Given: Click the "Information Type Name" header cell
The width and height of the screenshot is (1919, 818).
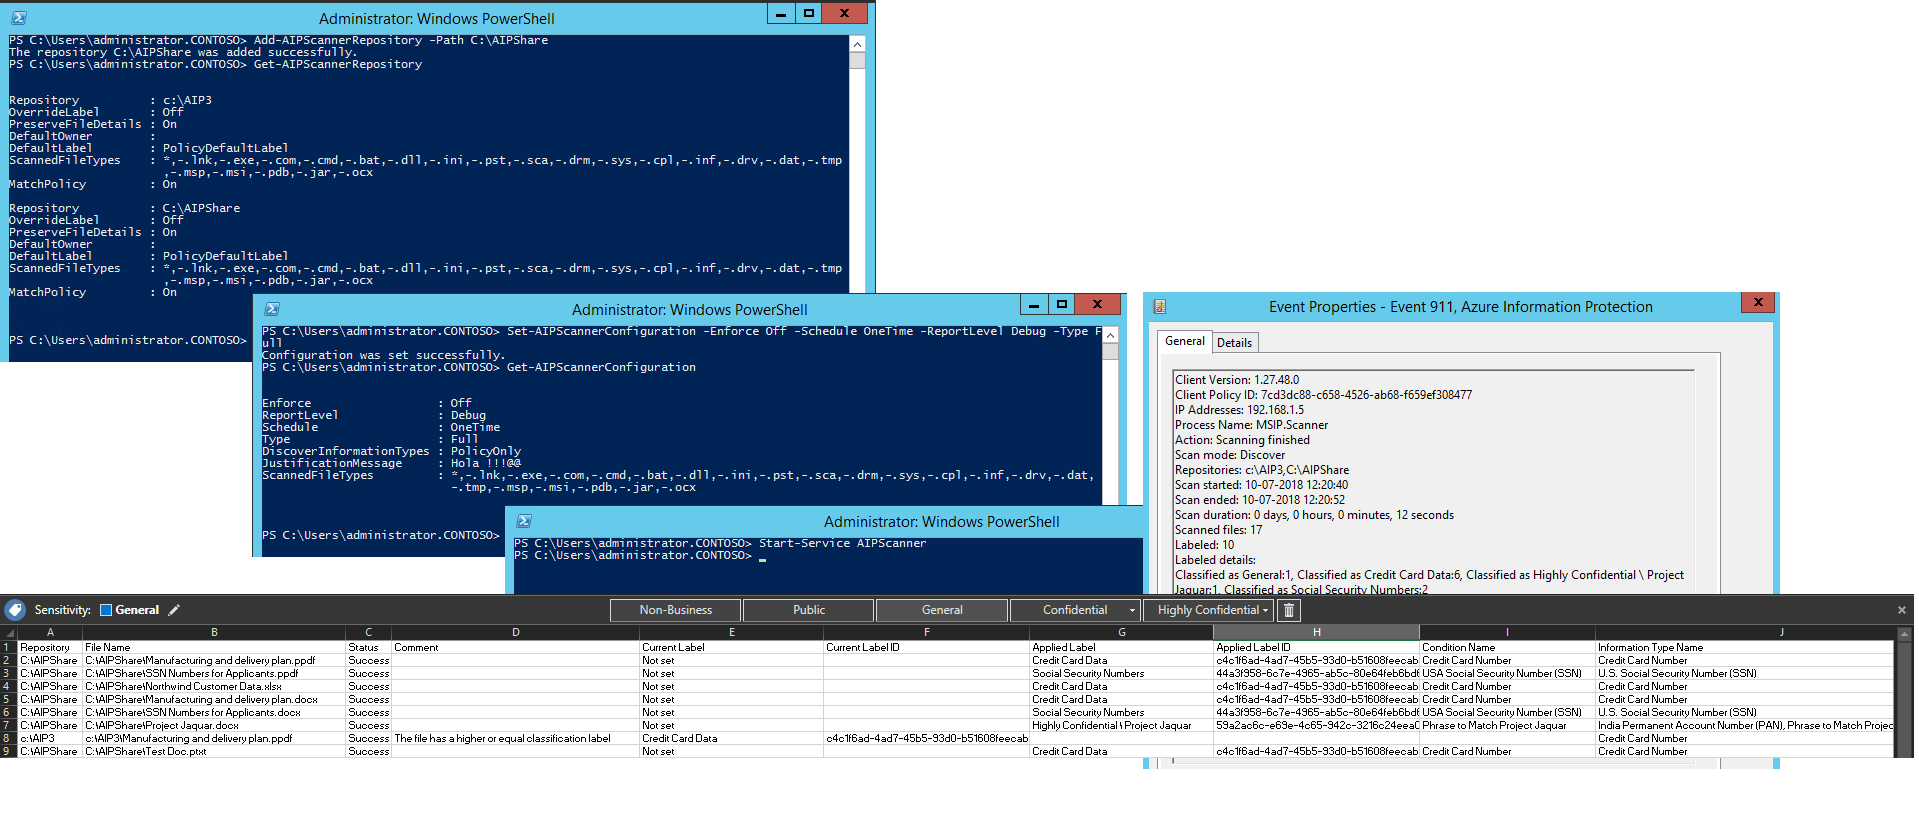Looking at the screenshot, I should (1744, 647).
